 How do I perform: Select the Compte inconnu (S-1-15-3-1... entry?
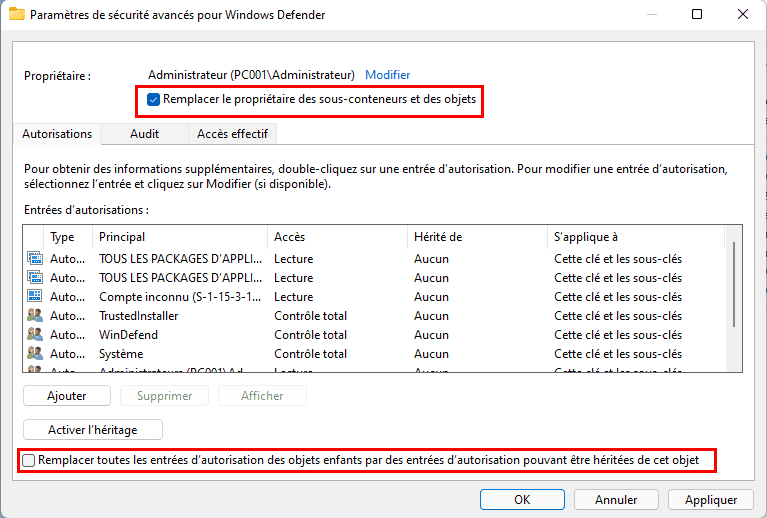click(374, 296)
